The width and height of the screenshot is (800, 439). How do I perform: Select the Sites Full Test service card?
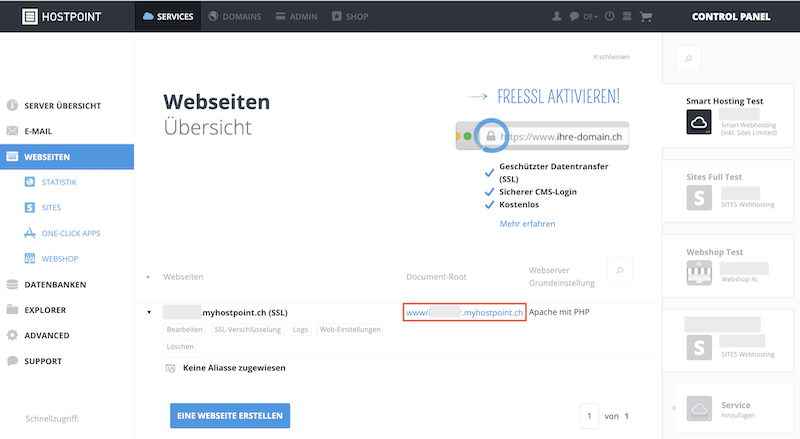(728, 191)
